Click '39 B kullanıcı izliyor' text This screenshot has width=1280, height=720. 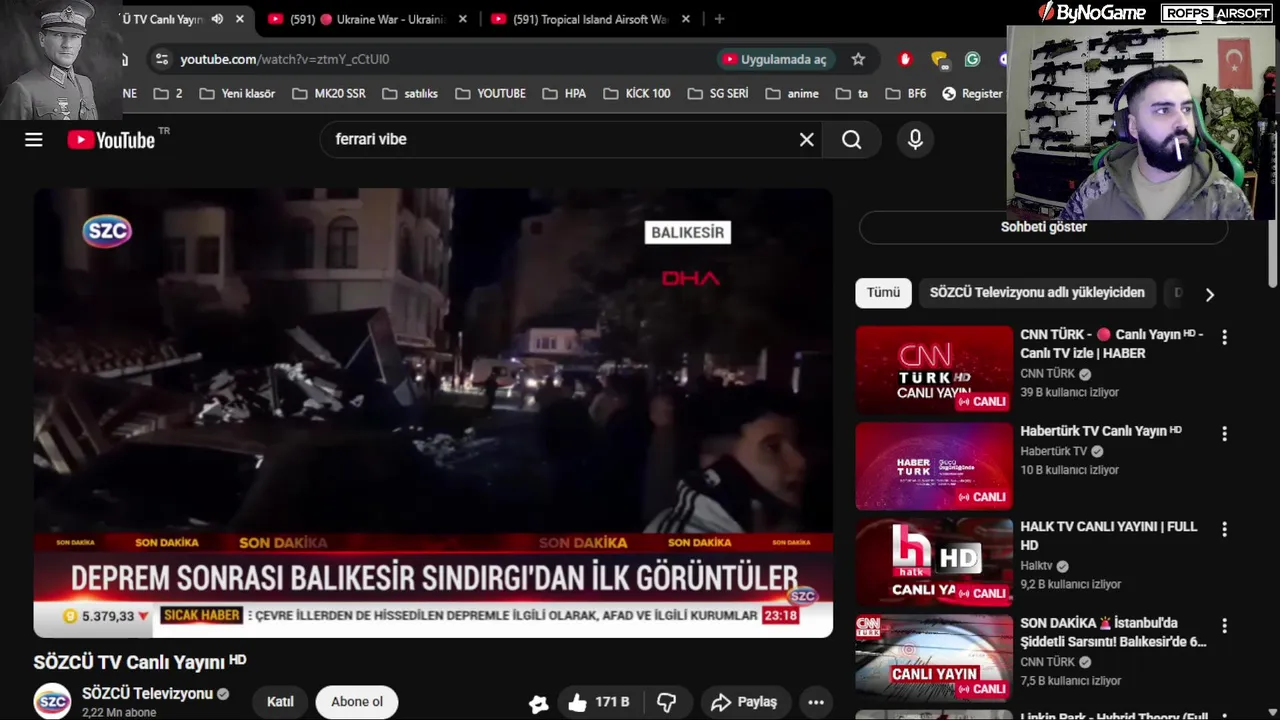click(1069, 392)
